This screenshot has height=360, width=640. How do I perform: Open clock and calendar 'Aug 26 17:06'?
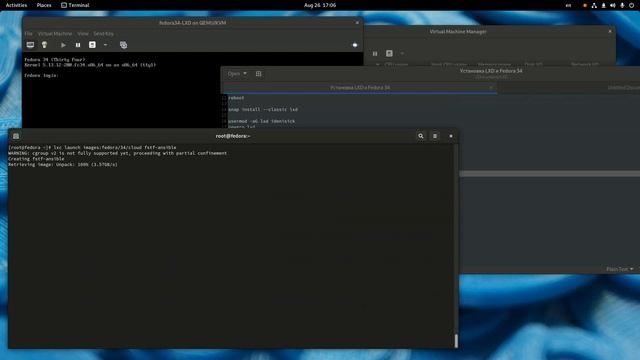(320, 5)
